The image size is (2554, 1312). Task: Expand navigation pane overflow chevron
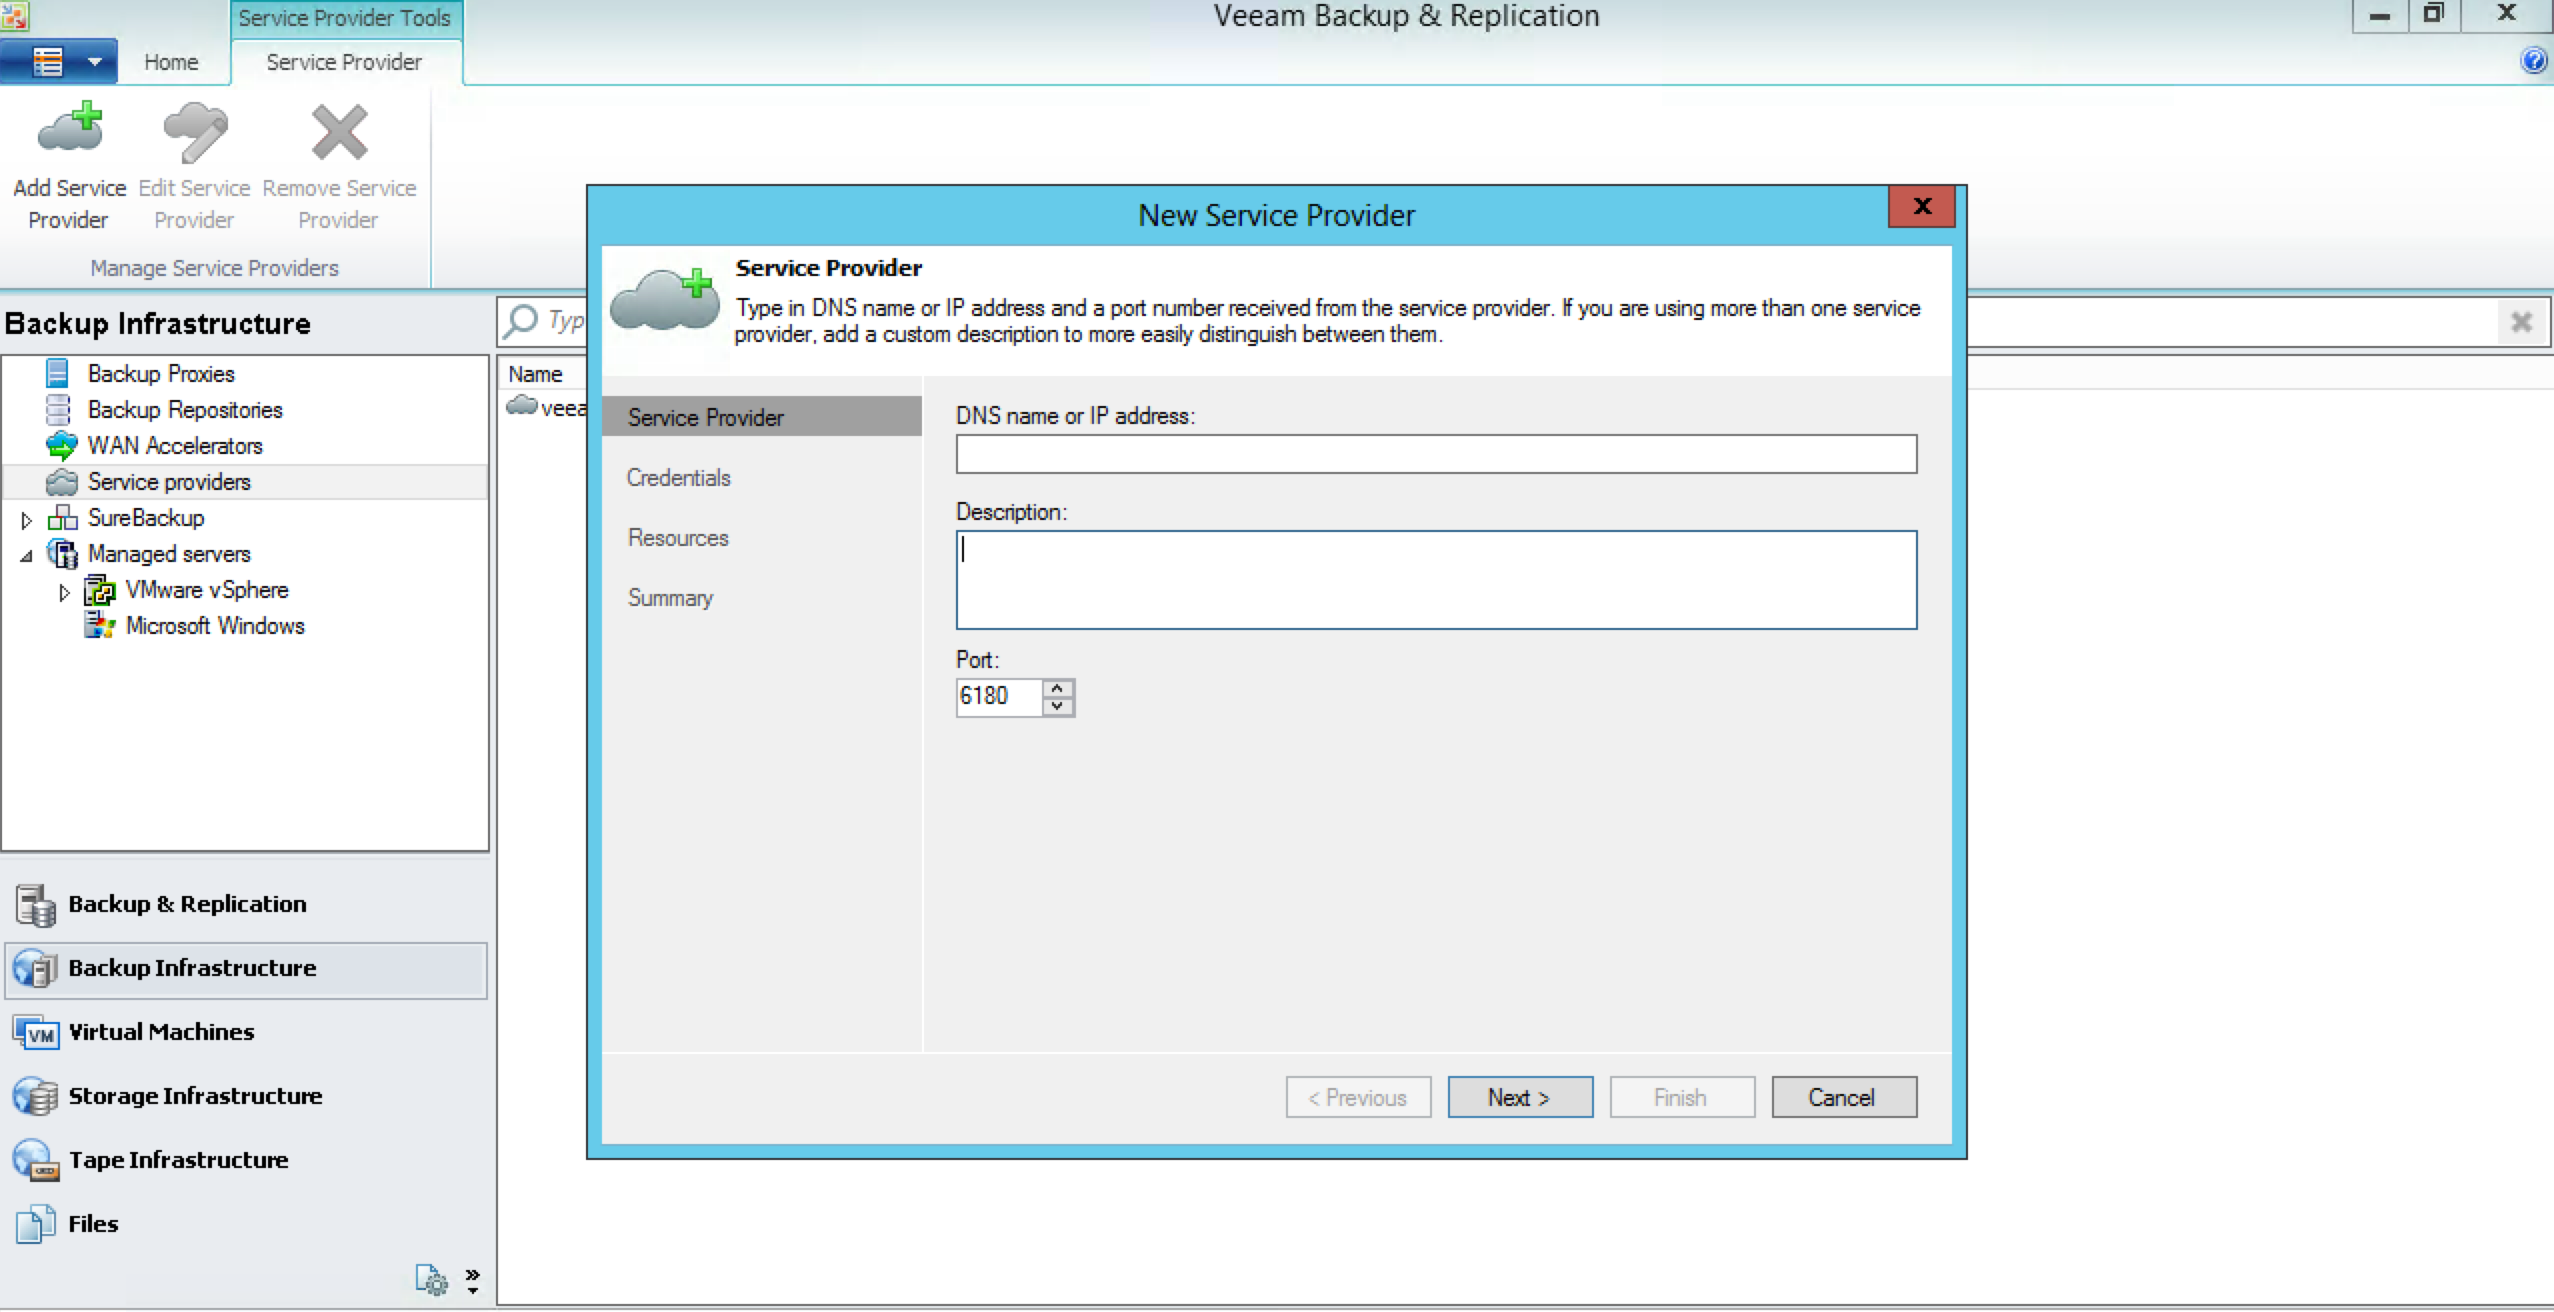tap(473, 1280)
